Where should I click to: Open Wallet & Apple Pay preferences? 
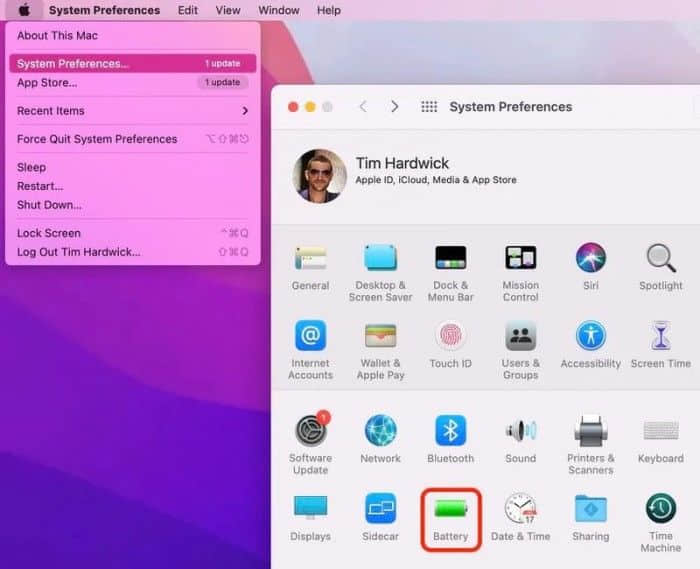380,350
